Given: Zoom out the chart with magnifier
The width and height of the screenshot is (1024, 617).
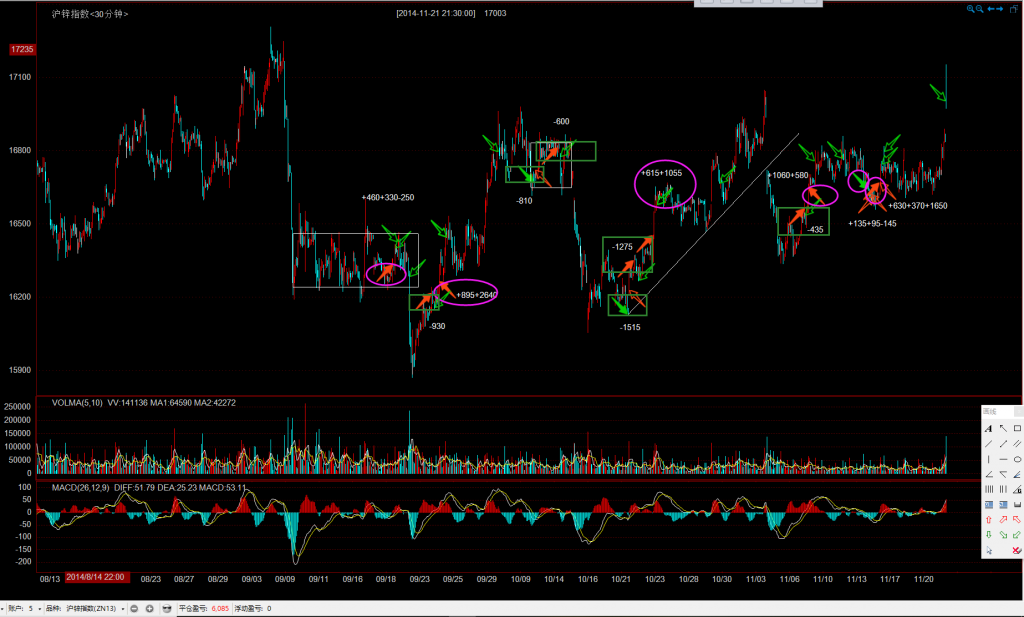Looking at the screenshot, I should (x=980, y=9).
